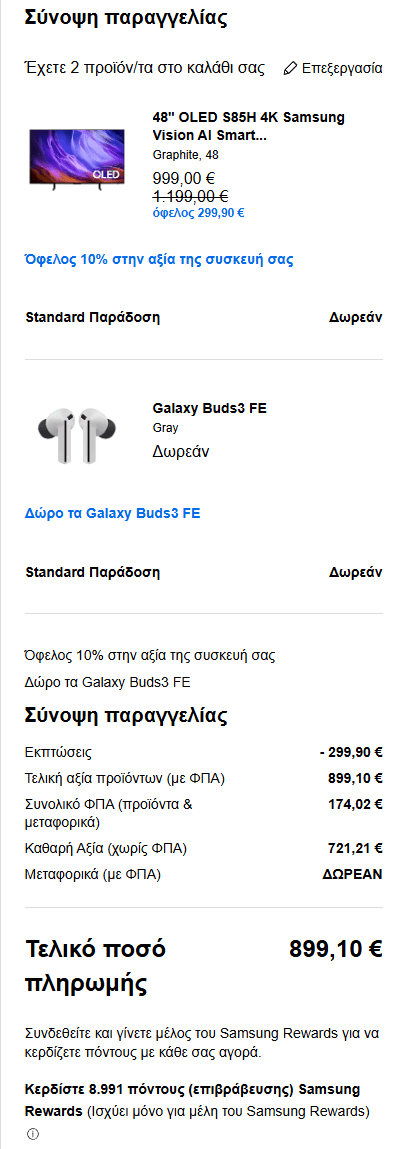Click the Καθαρή Αξία (χωρίς ΦΠΑ) line
The width and height of the screenshot is (399, 1149).
(x=204, y=849)
